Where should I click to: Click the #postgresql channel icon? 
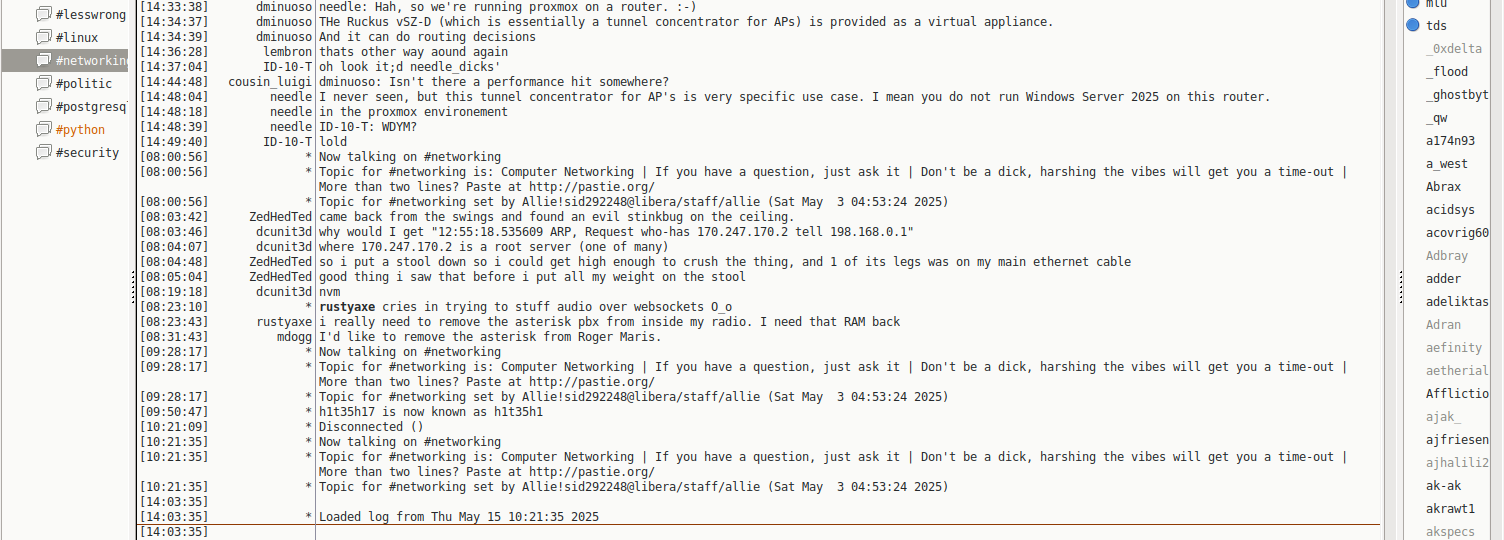click(x=44, y=107)
